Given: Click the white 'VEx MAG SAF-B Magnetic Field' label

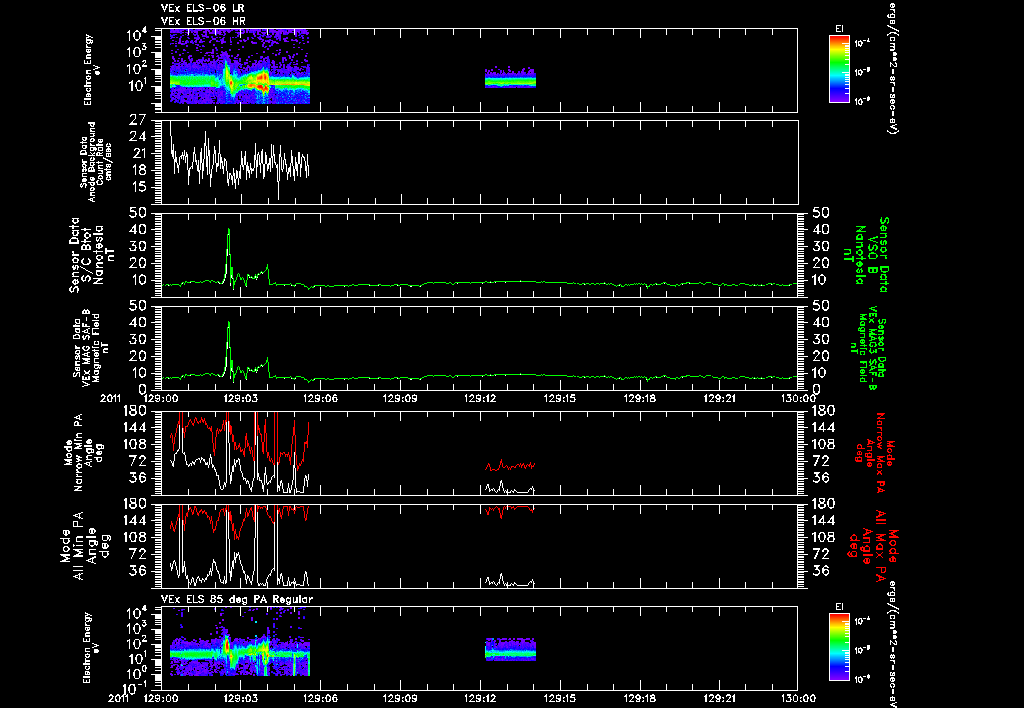Looking at the screenshot, I should [x=90, y=347].
